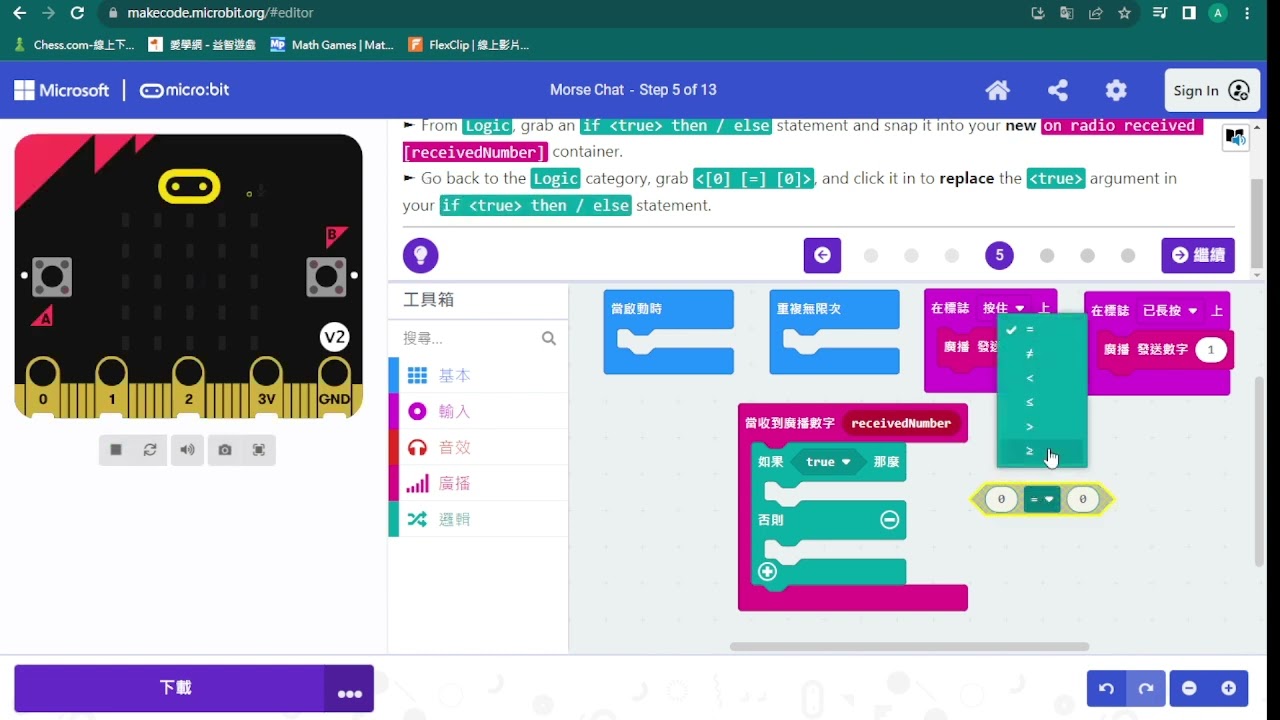Screen dimensions: 1280x720
Task: Click the receivedNumber variable pill
Action: pyautogui.click(x=901, y=423)
